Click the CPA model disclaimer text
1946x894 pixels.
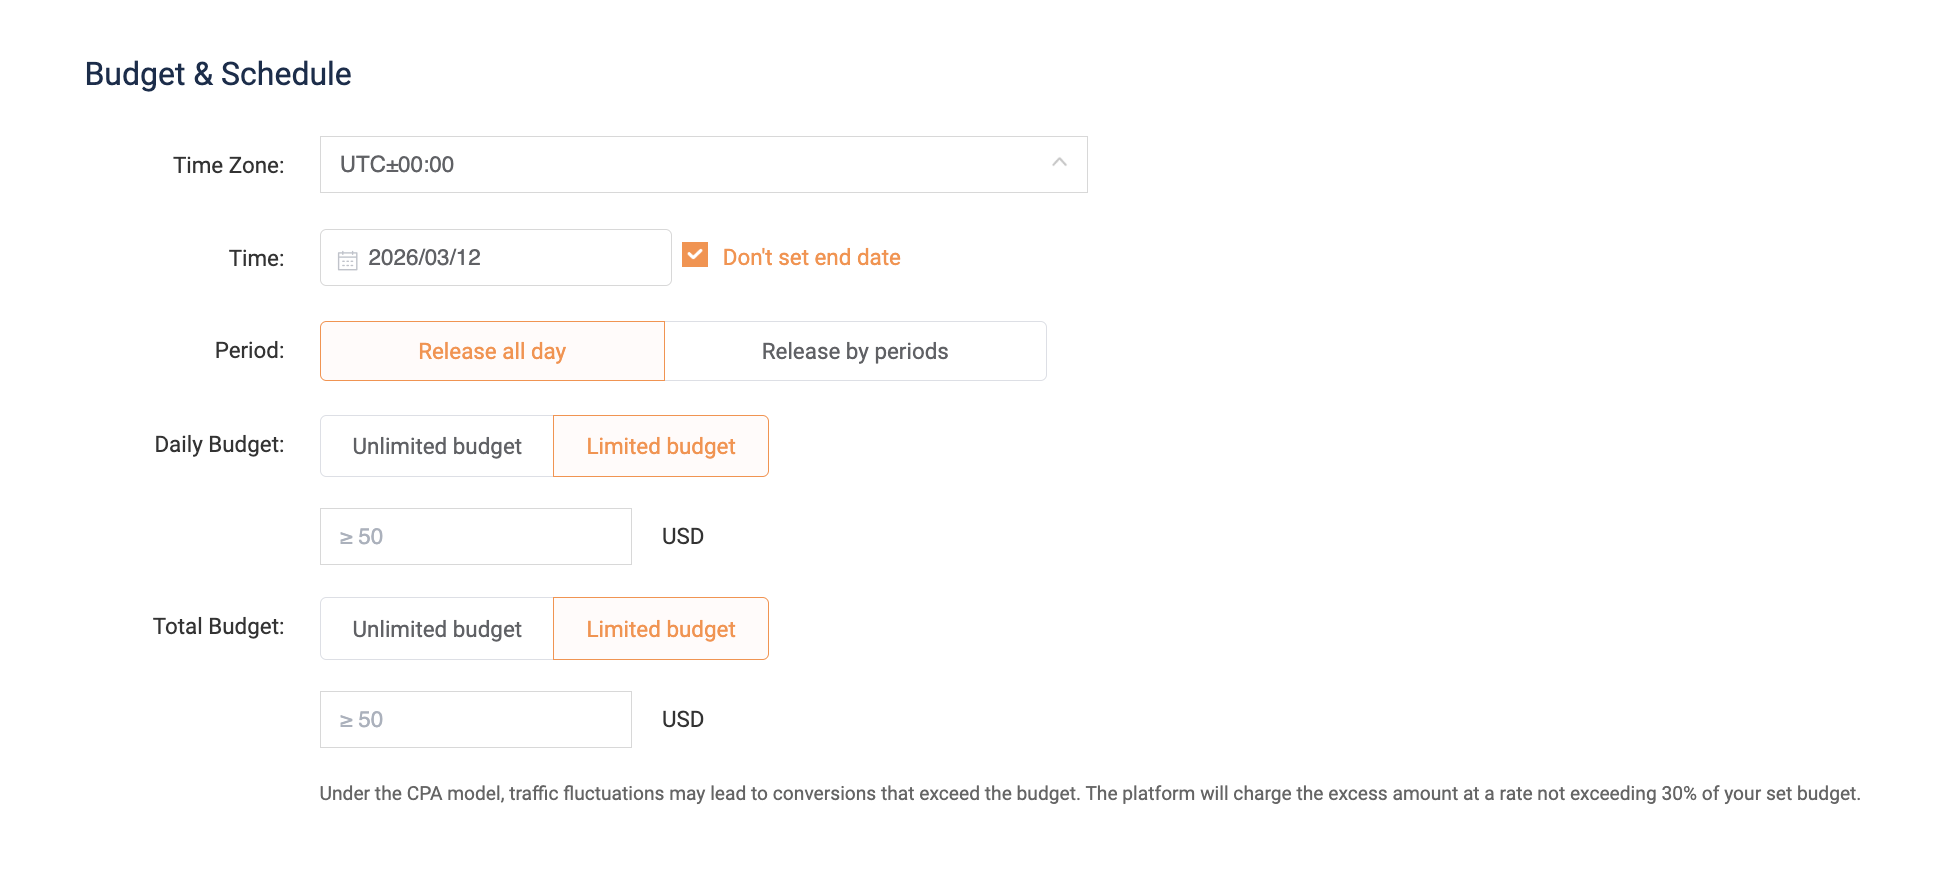(1089, 794)
